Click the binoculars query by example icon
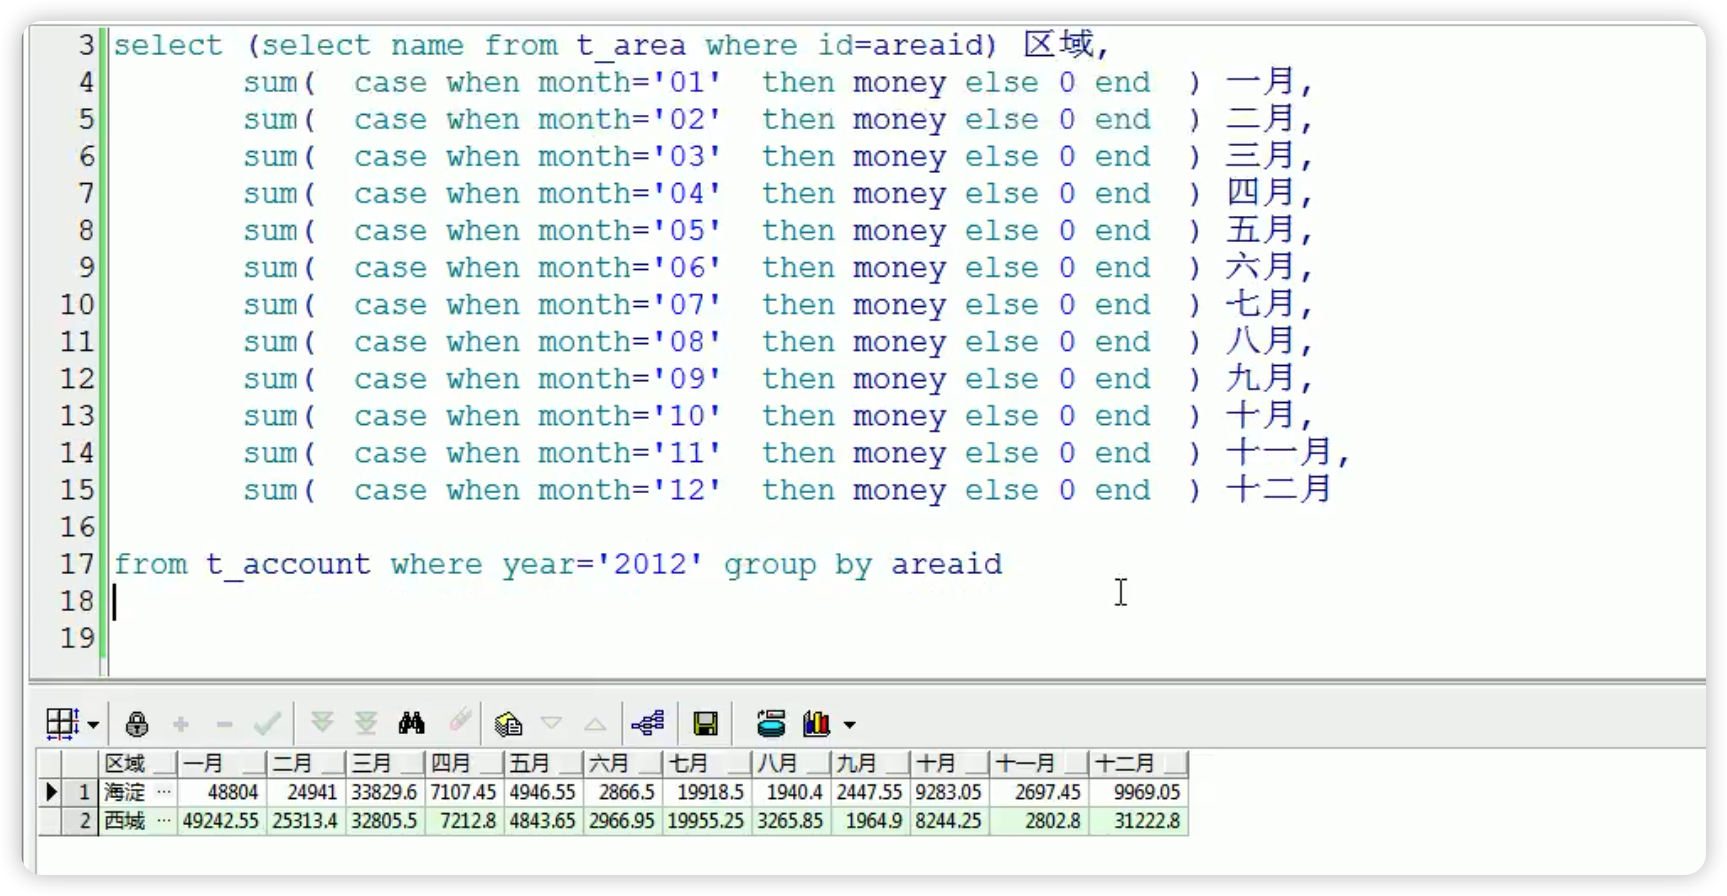This screenshot has width=1727, height=896. point(411,723)
